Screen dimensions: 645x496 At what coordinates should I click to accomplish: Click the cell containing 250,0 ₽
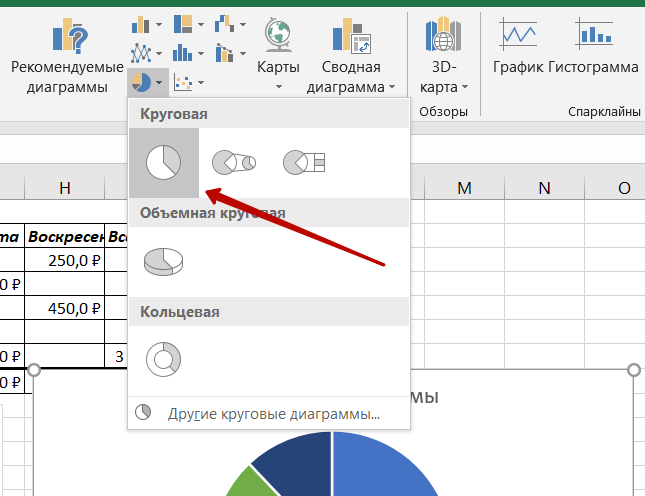[x=65, y=260]
